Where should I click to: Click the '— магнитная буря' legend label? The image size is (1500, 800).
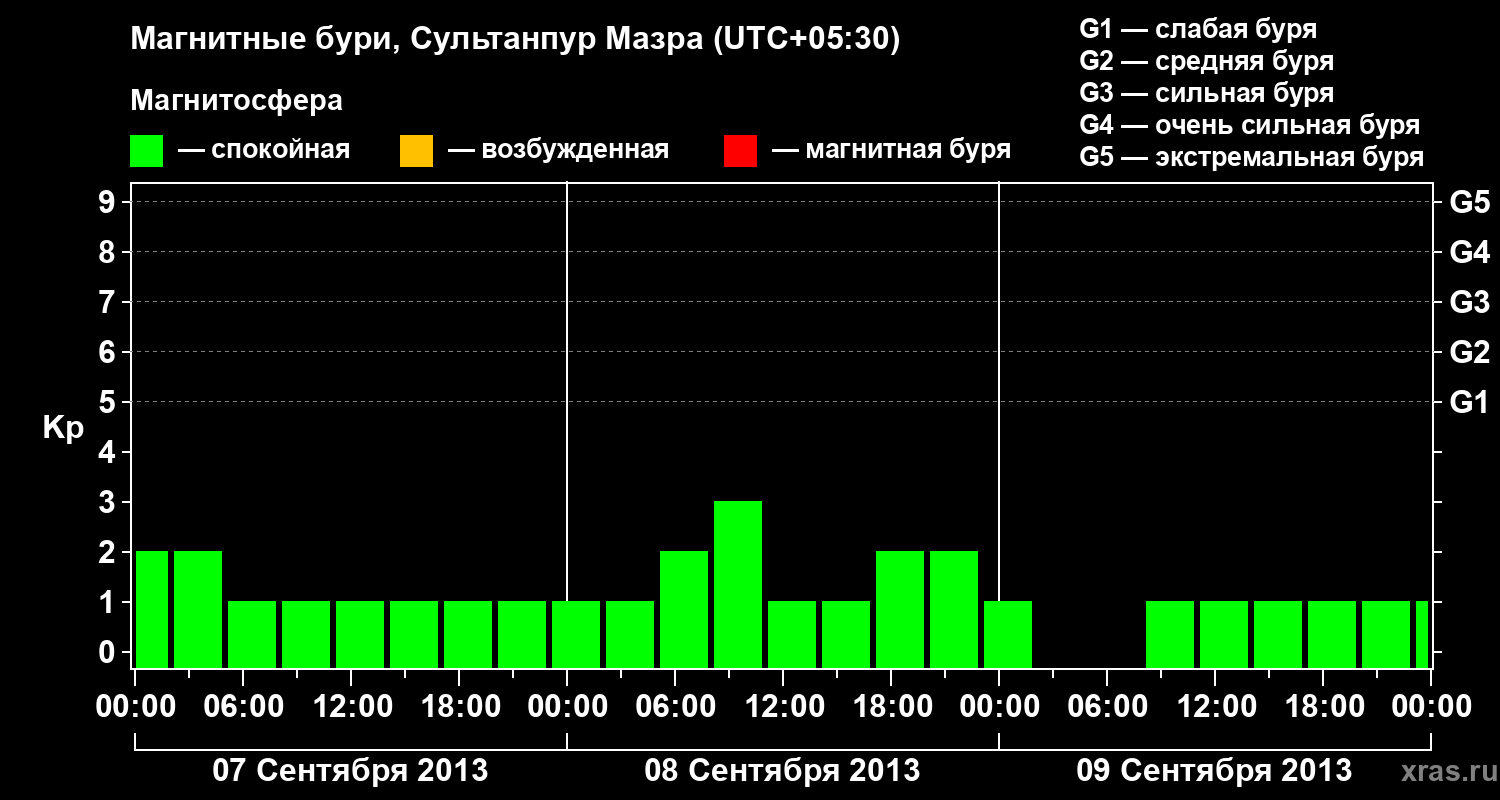pyautogui.click(x=891, y=150)
